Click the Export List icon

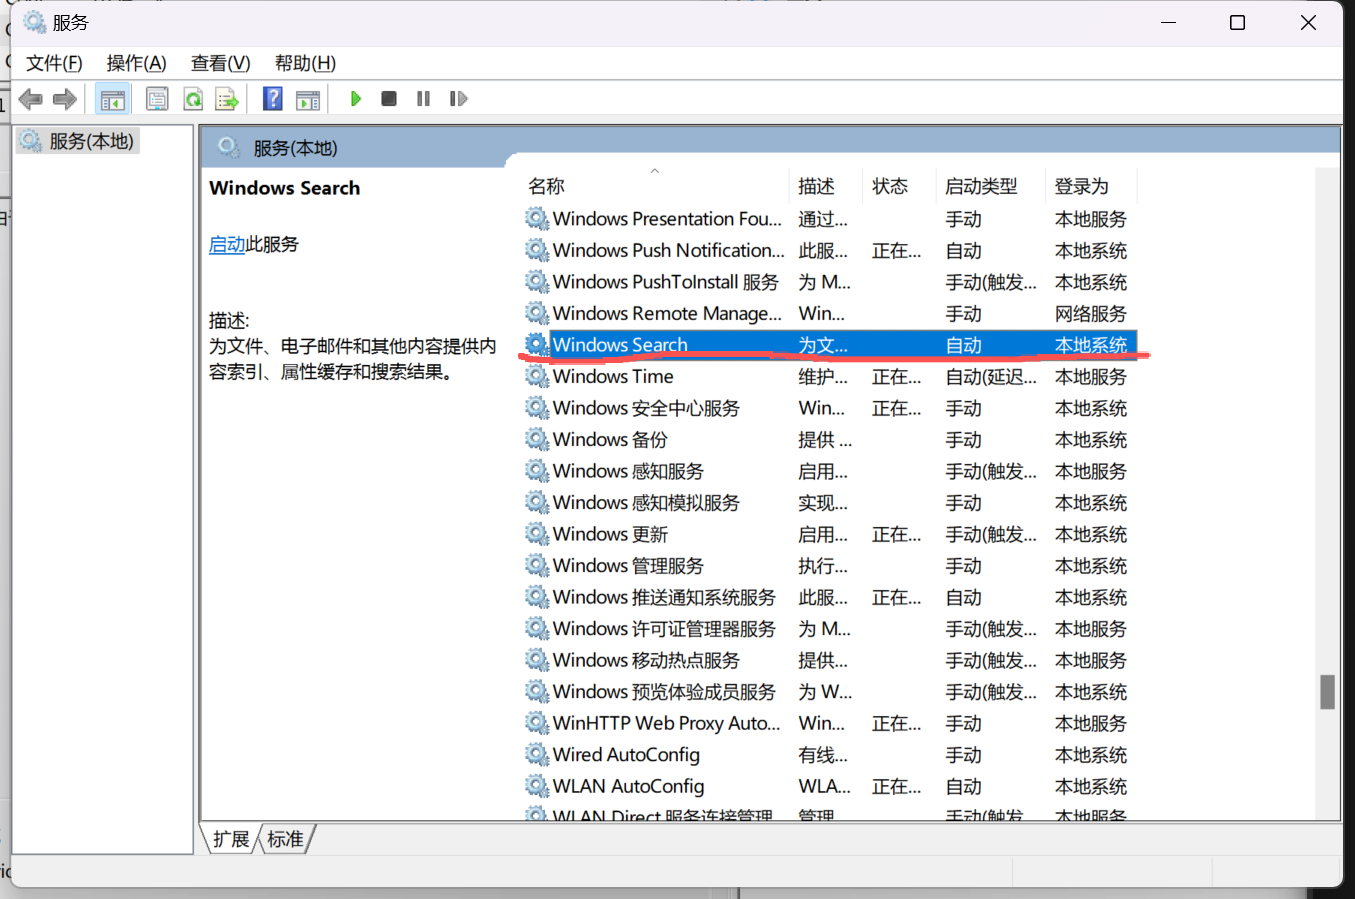tap(226, 98)
